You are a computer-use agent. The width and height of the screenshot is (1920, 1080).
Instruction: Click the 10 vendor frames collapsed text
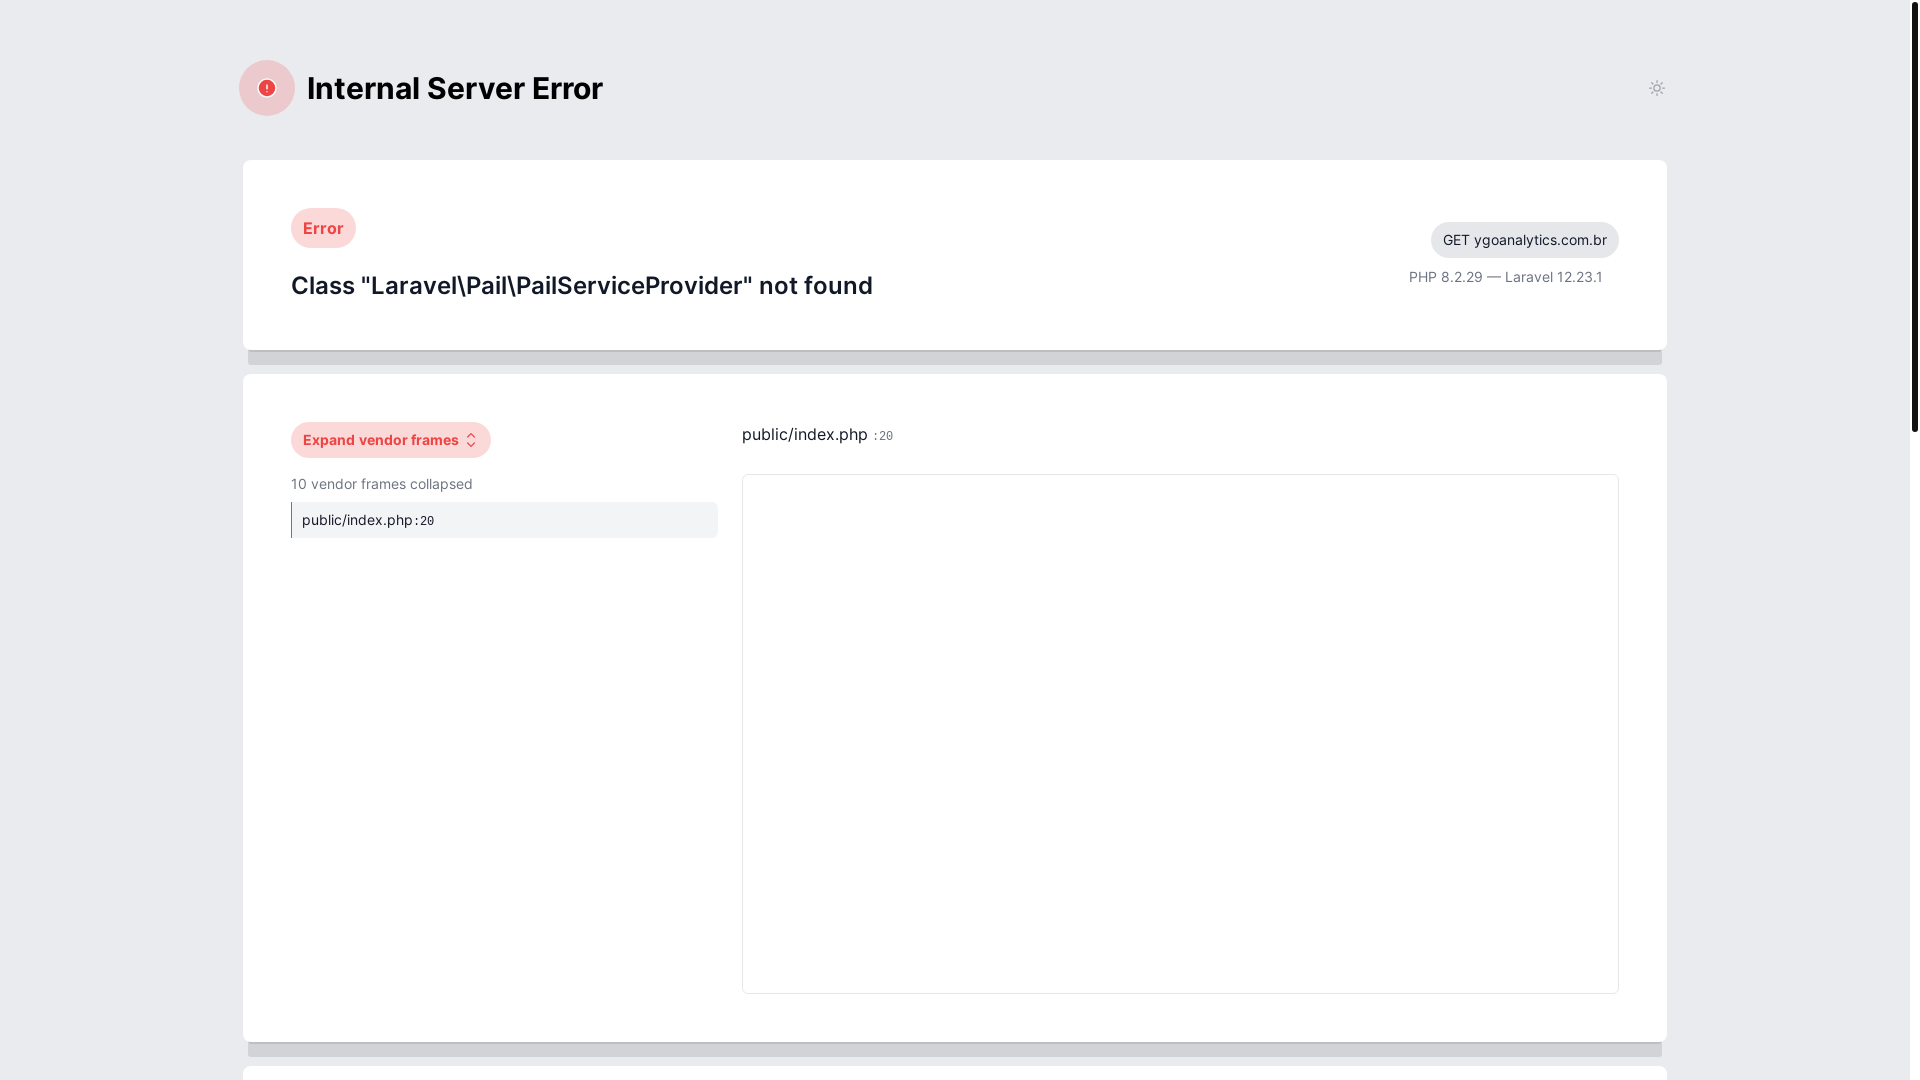pyautogui.click(x=382, y=484)
